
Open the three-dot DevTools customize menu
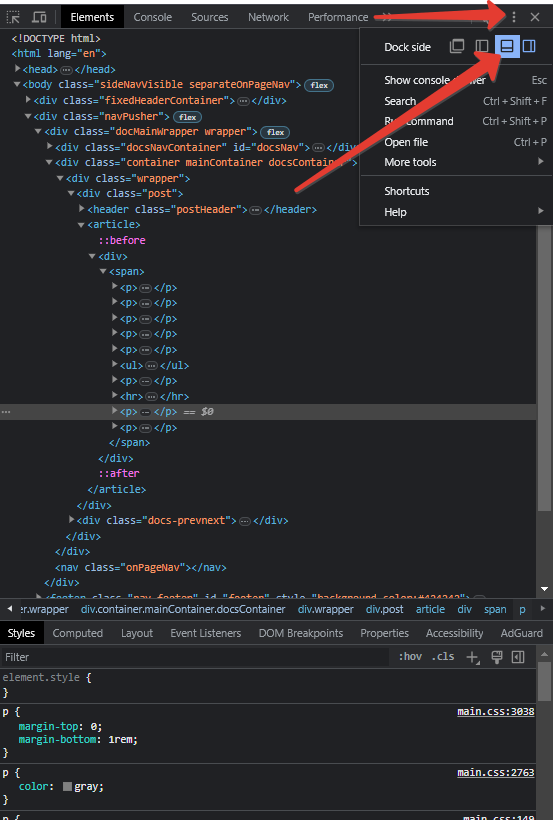514,17
